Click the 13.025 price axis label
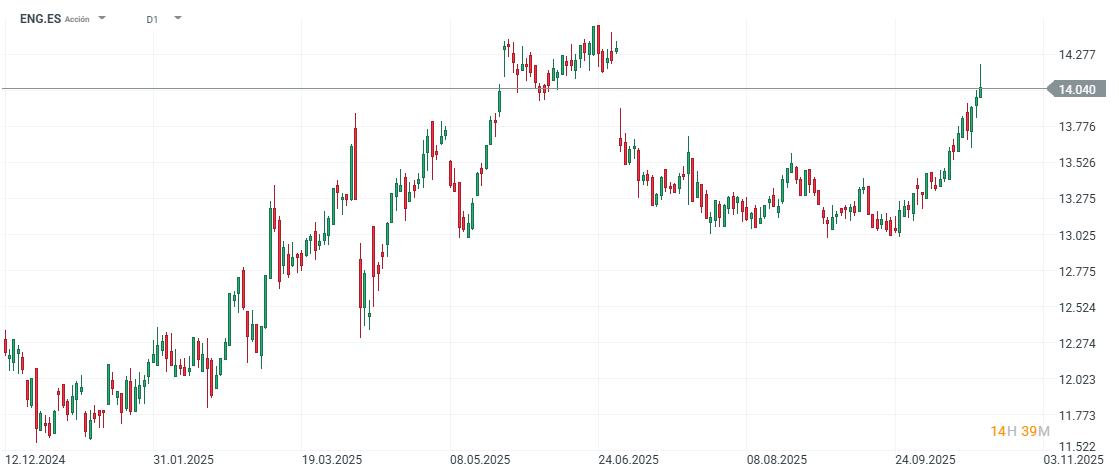This screenshot has height=476, width=1119. (1077, 235)
